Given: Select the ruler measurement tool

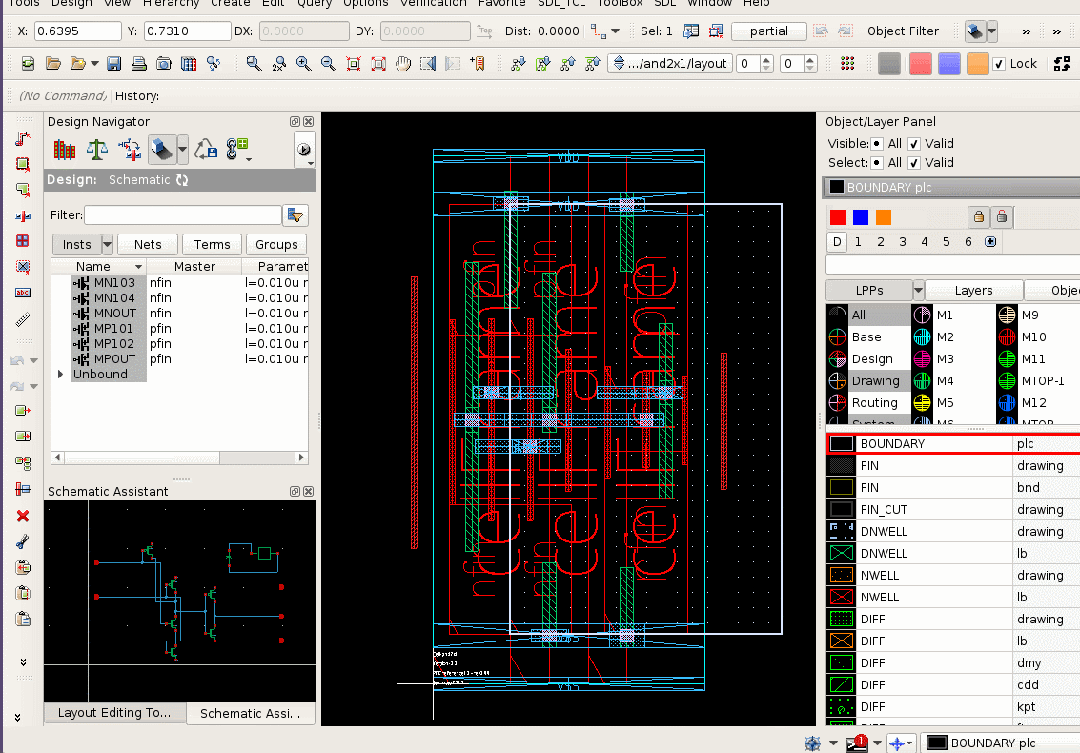Looking at the screenshot, I should 22,320.
